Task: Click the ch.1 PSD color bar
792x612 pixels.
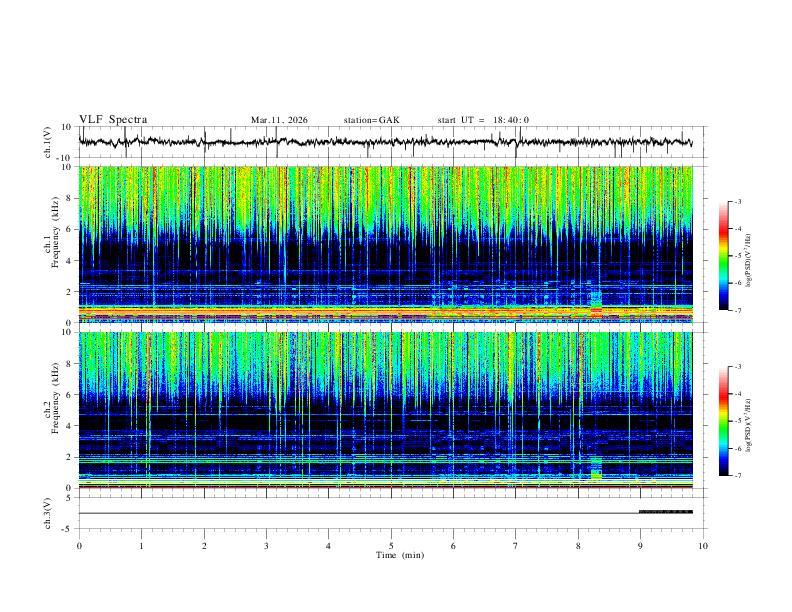Action: (723, 256)
